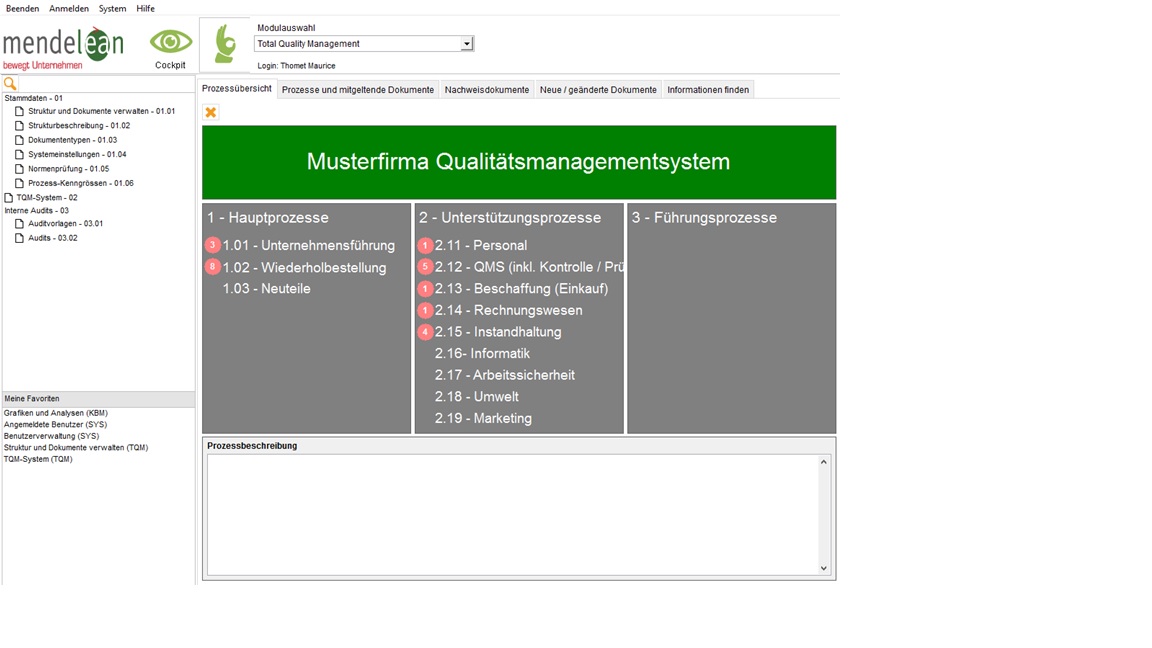Open the Cockpit eye icon
This screenshot has width=1152, height=648.
170,43
